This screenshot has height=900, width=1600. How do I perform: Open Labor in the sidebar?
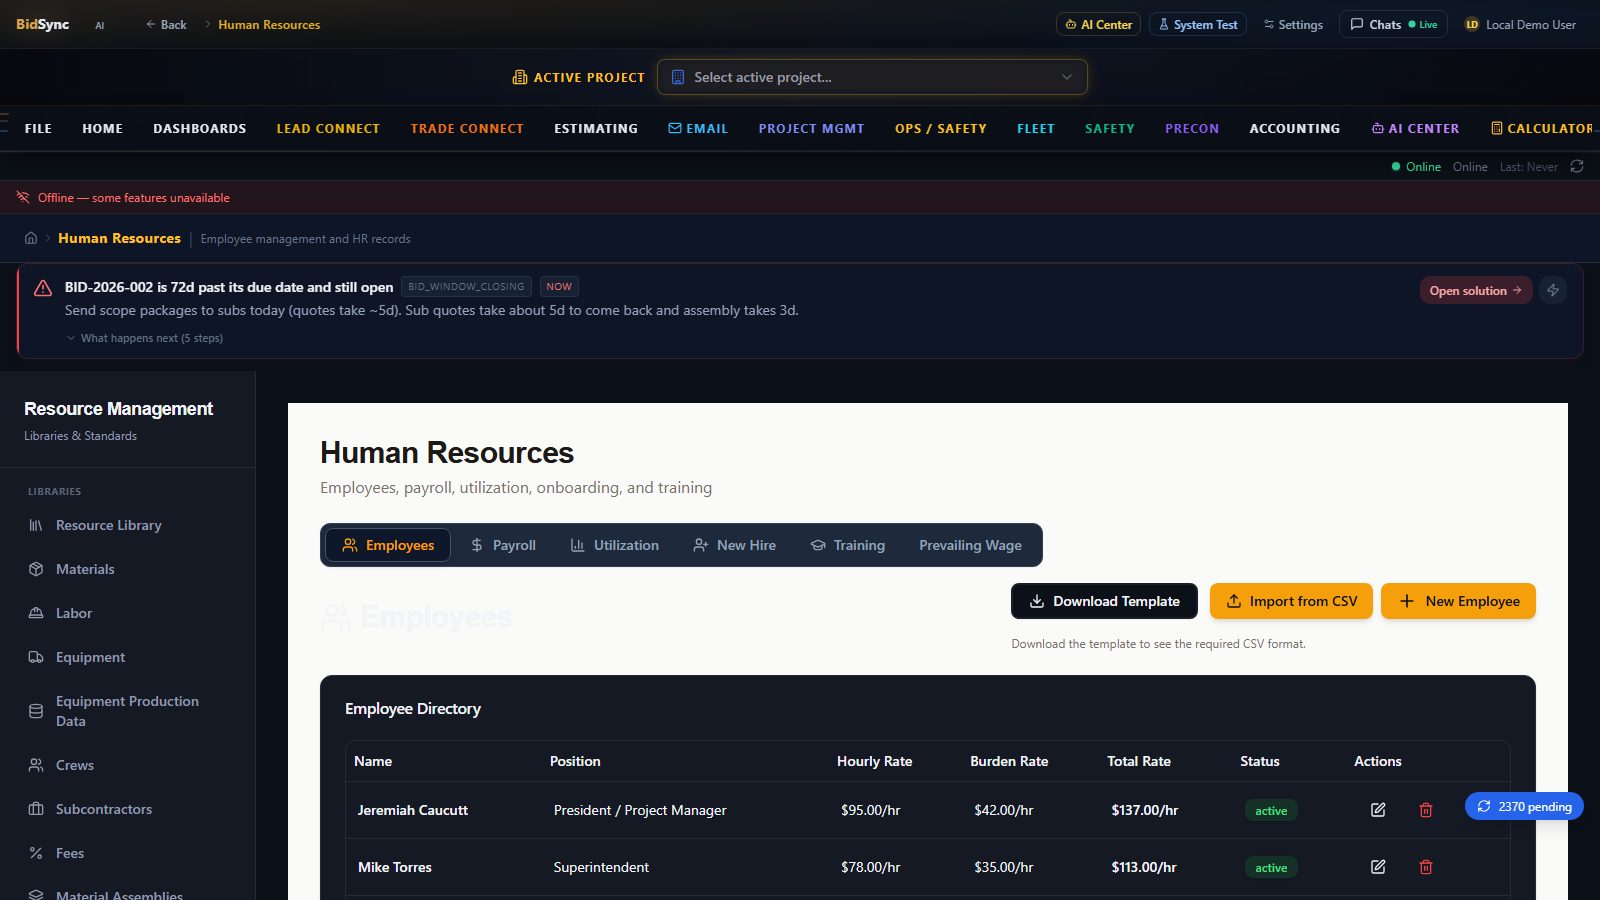(x=128, y=613)
